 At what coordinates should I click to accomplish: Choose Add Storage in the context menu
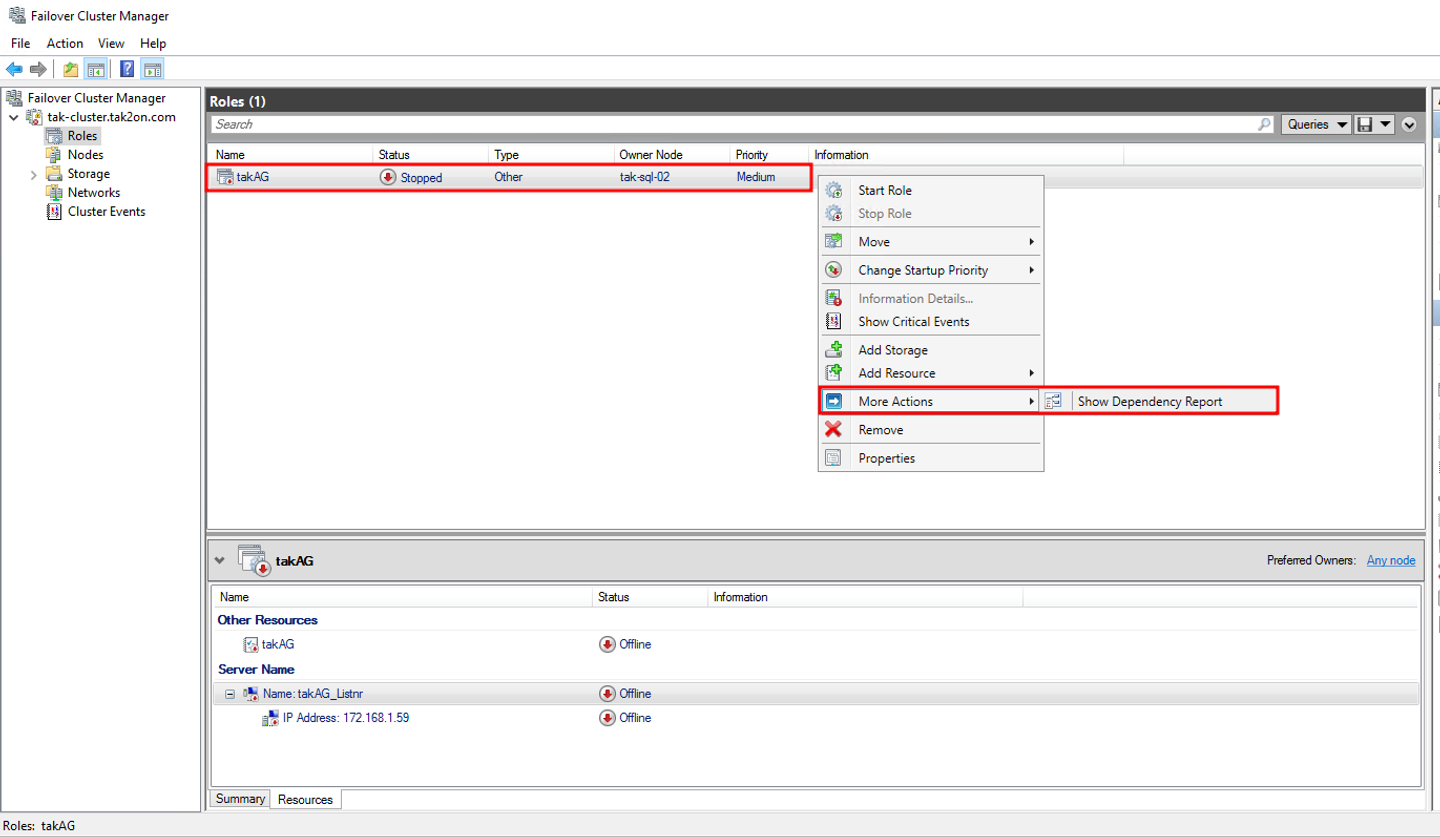tap(930, 350)
